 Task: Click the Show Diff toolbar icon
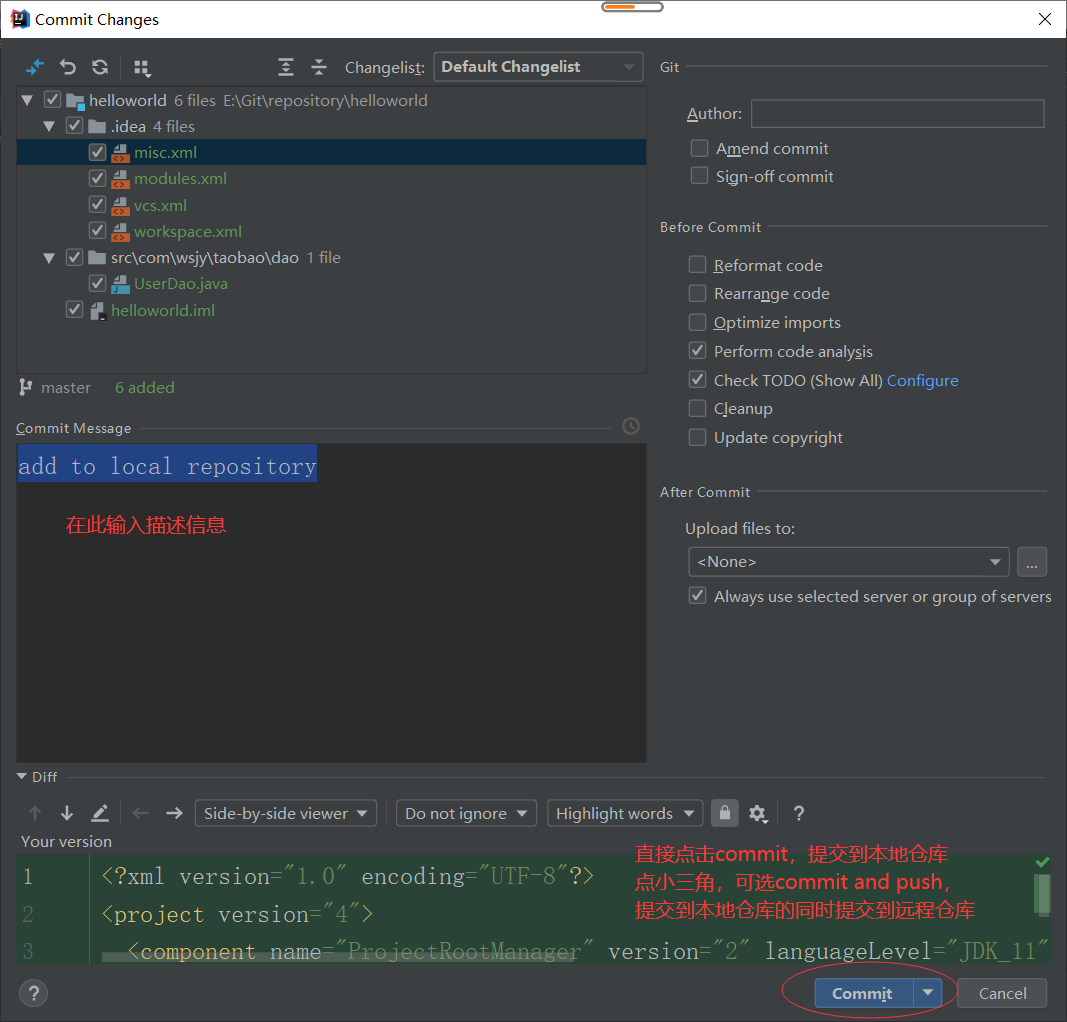tap(34, 67)
